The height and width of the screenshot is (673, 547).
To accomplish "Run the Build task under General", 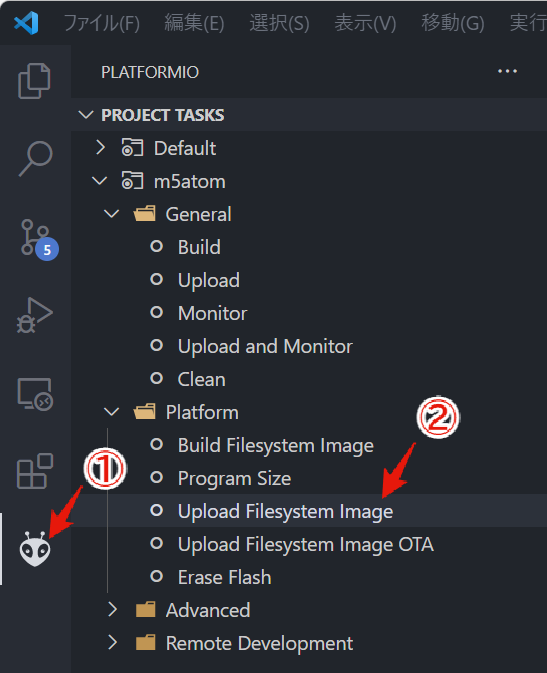I will tap(199, 247).
